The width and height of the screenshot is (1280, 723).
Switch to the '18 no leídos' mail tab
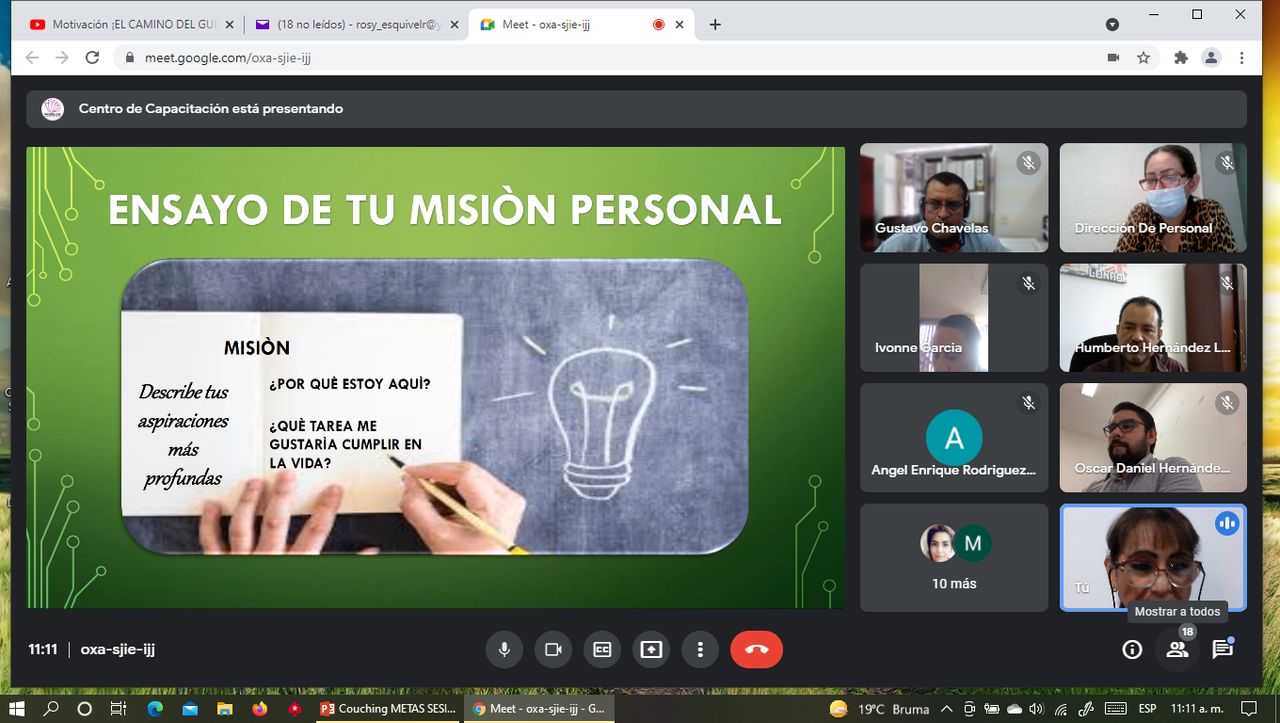point(358,25)
